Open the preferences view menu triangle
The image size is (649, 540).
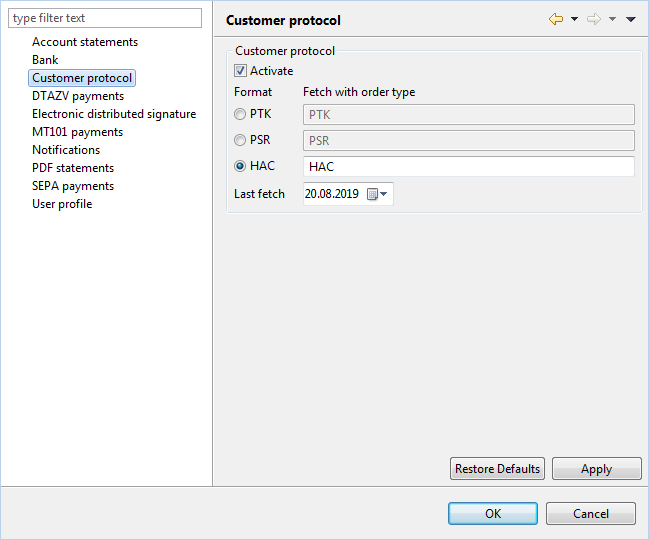point(631,19)
